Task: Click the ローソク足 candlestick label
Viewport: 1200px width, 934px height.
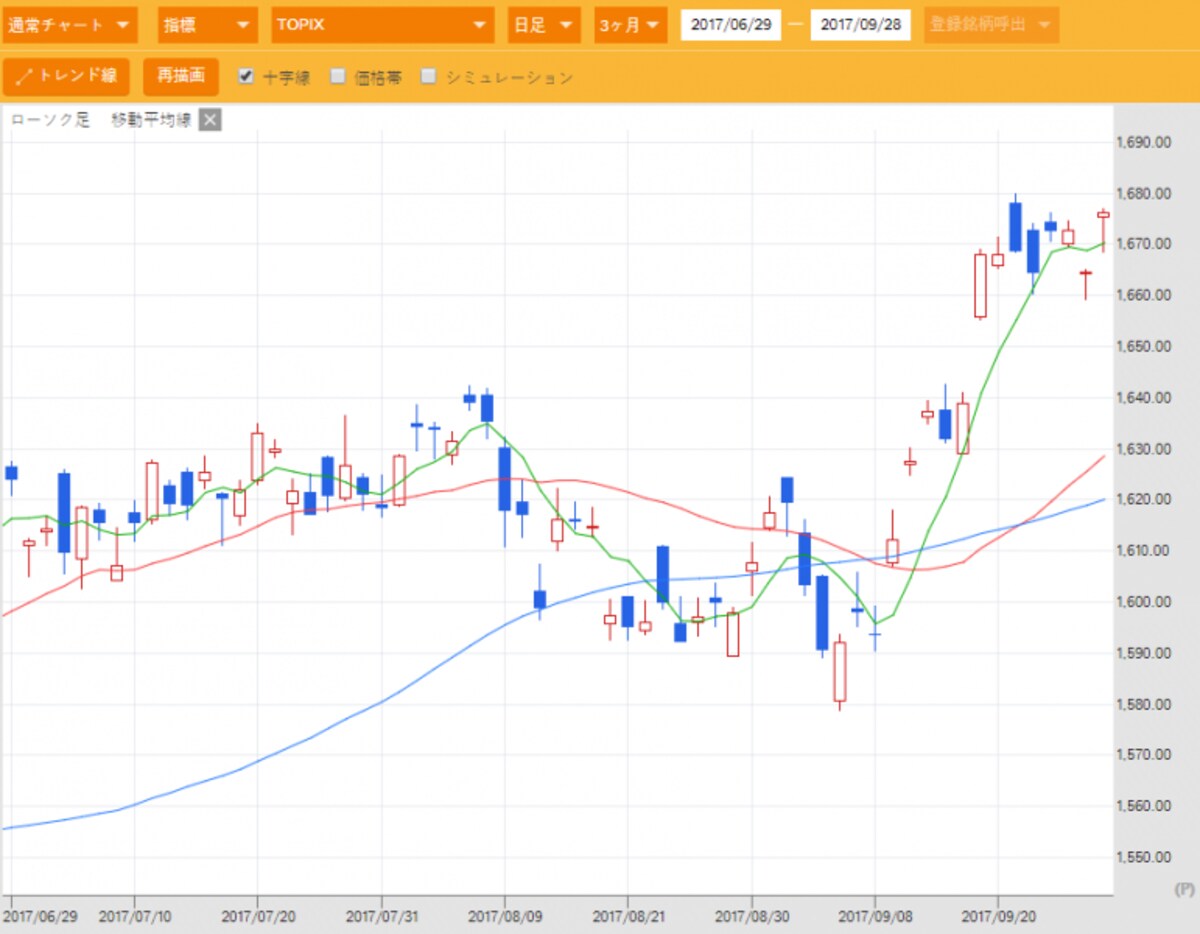Action: click(x=50, y=121)
